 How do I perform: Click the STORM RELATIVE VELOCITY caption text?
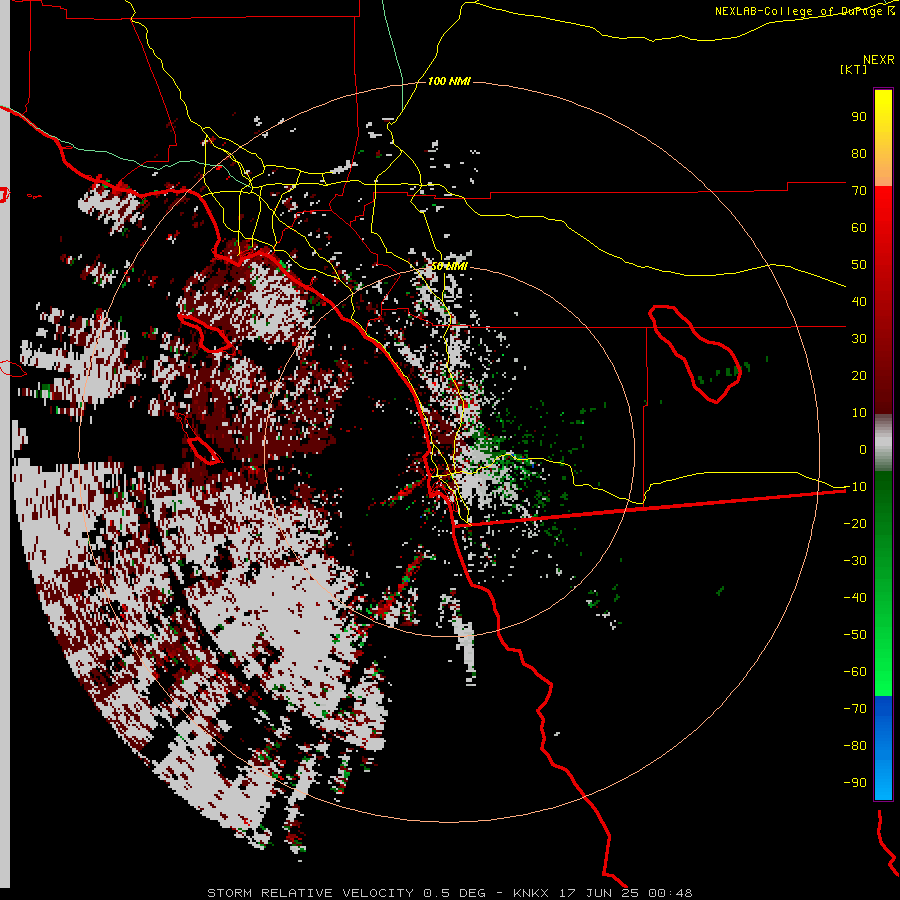(449, 893)
